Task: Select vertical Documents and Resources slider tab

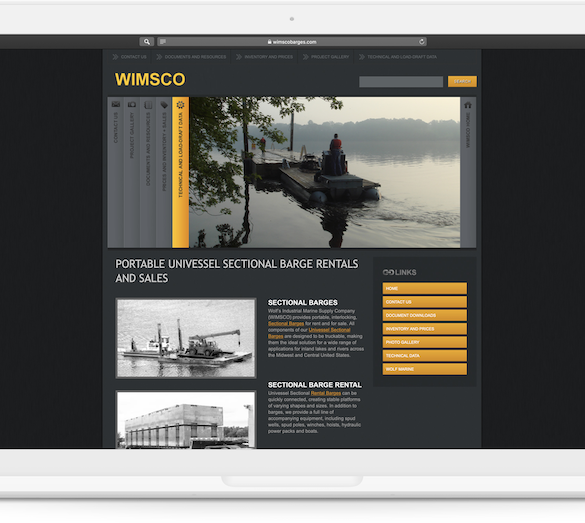Action: pos(148,172)
